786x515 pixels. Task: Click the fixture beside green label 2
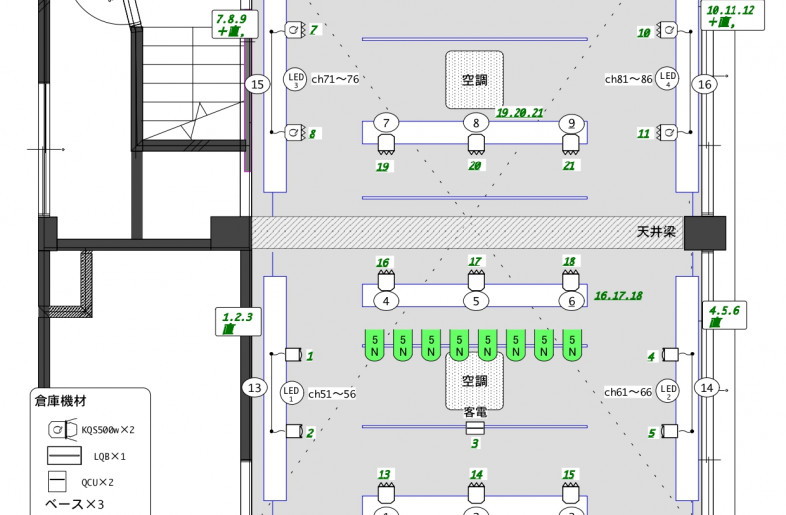294,431
